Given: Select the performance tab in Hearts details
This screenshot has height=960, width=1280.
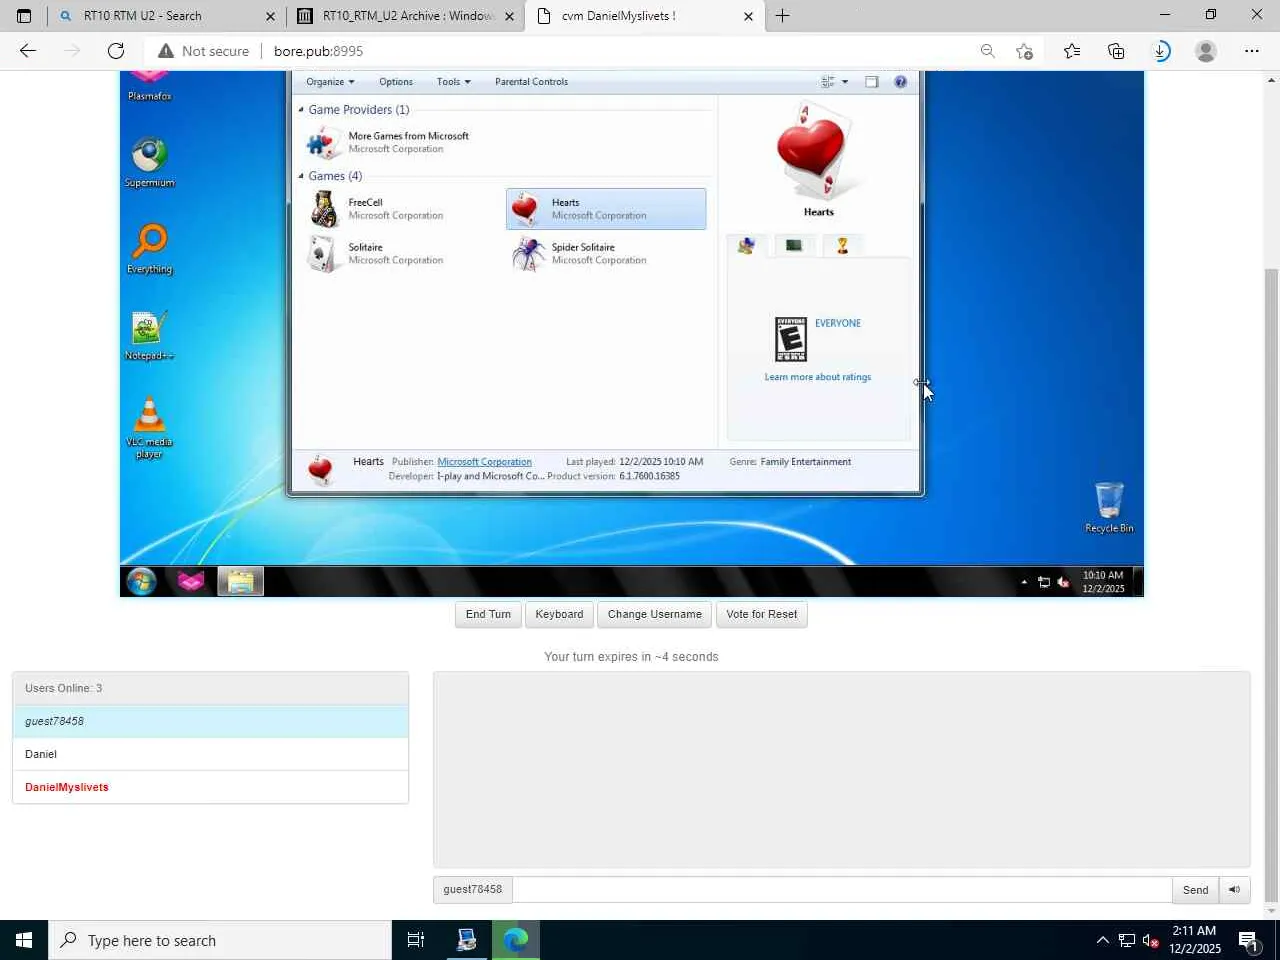Looking at the screenshot, I should 794,245.
